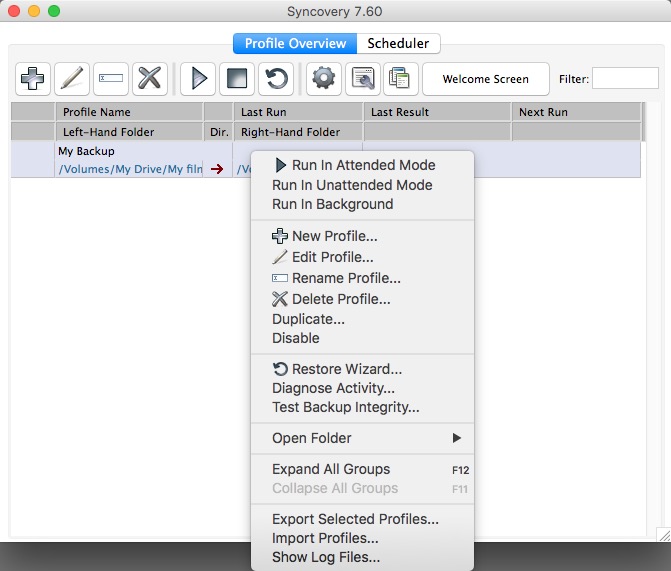Choose Import Profiles...

tap(362, 538)
